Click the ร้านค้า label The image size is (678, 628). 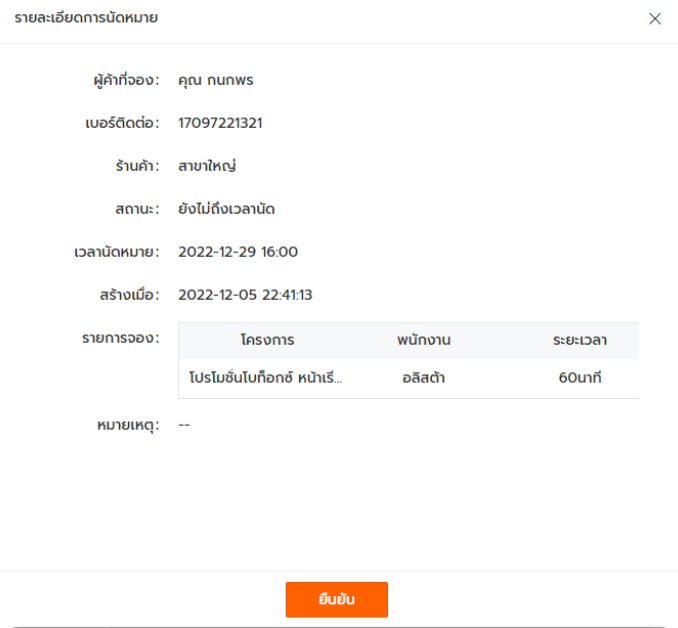pos(138,166)
